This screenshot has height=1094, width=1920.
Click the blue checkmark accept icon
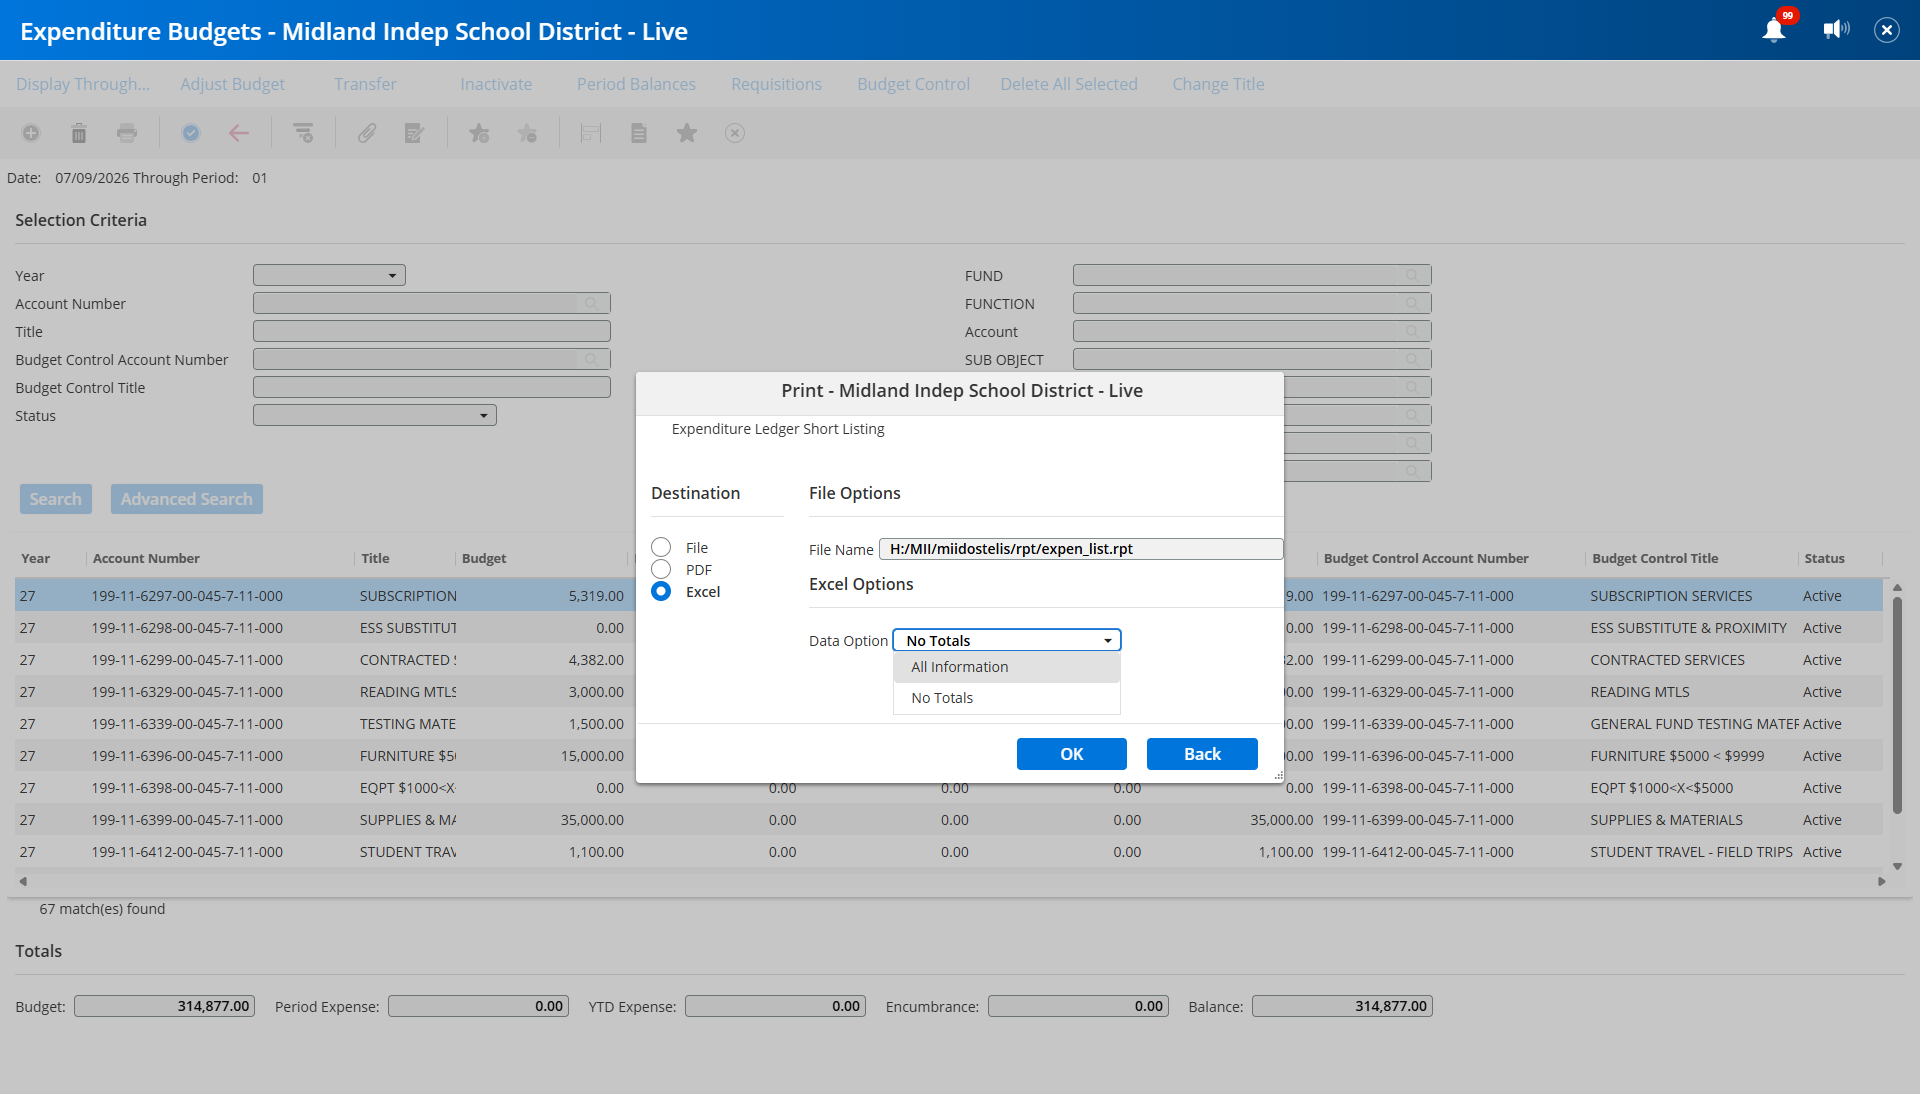pos(191,133)
